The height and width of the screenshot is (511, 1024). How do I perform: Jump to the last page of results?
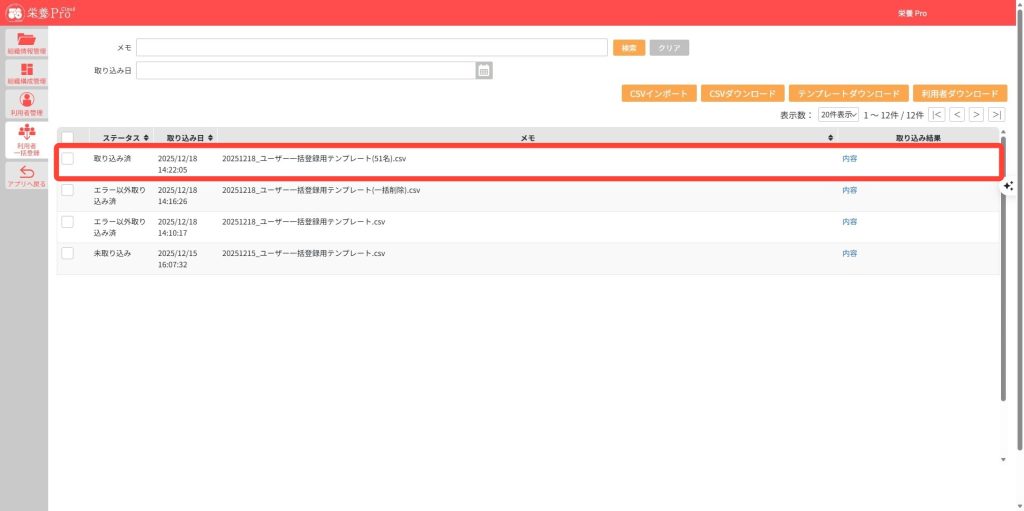(x=996, y=115)
